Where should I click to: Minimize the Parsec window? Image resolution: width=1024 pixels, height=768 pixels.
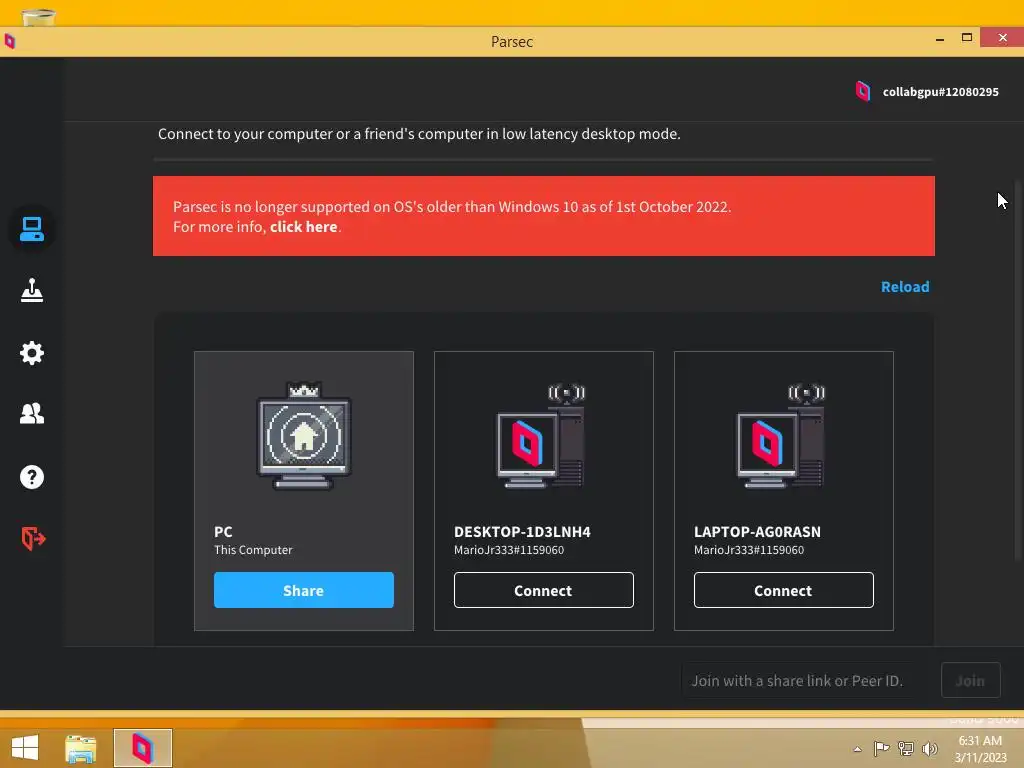[x=940, y=39]
